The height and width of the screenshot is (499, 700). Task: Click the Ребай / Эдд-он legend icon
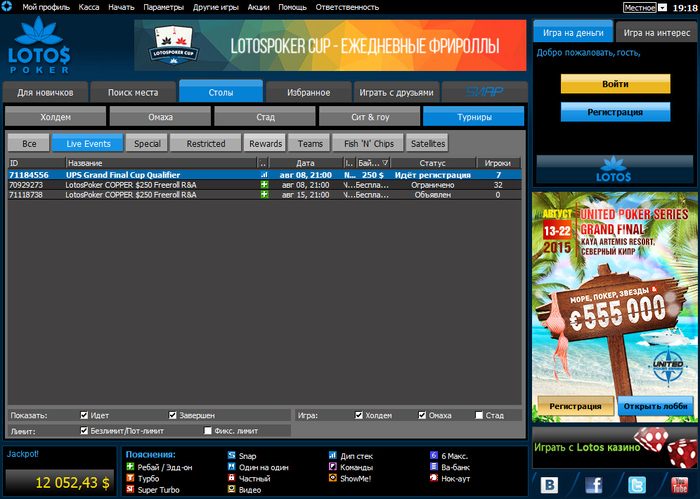(x=130, y=467)
